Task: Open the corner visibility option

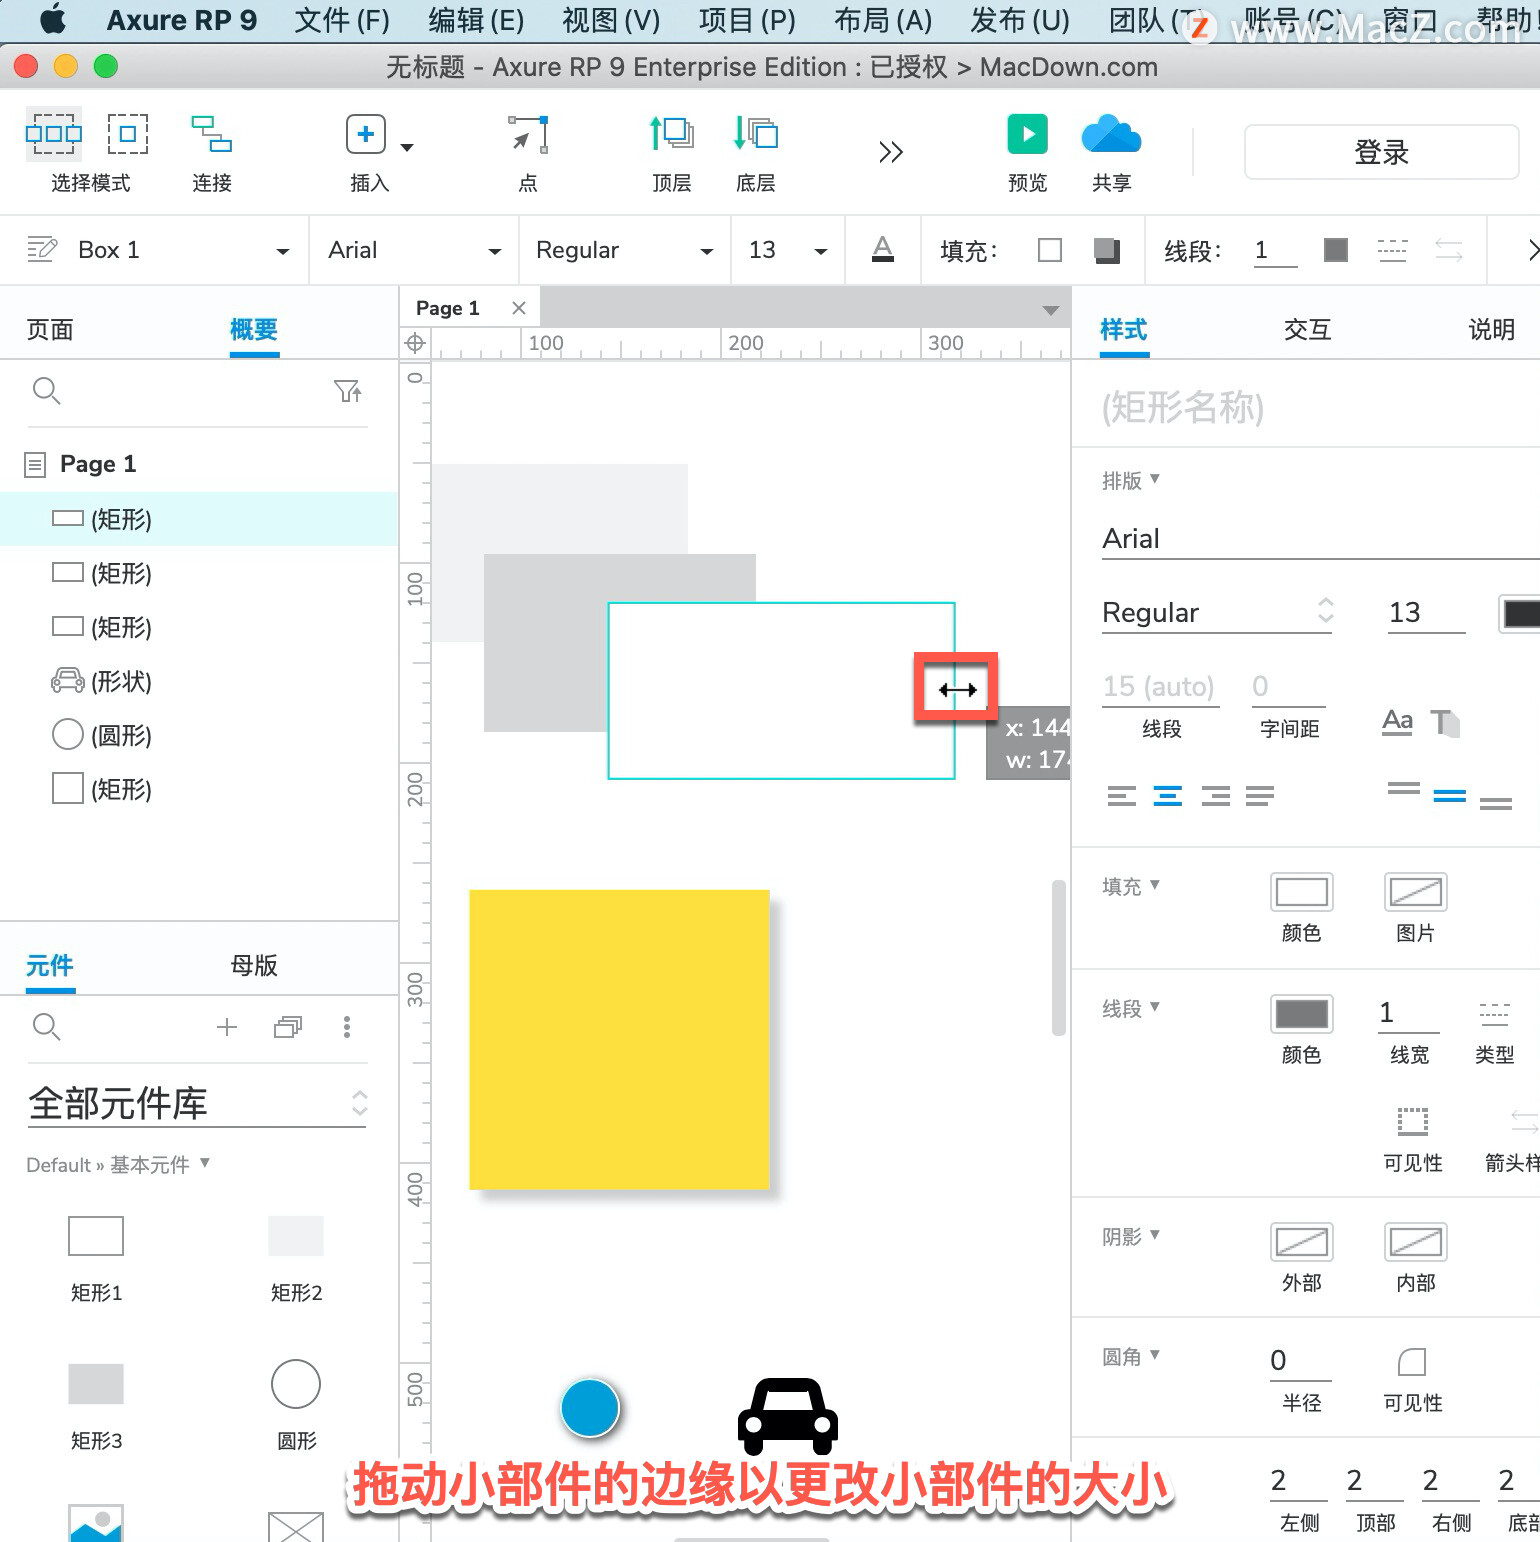Action: pyautogui.click(x=1412, y=1362)
